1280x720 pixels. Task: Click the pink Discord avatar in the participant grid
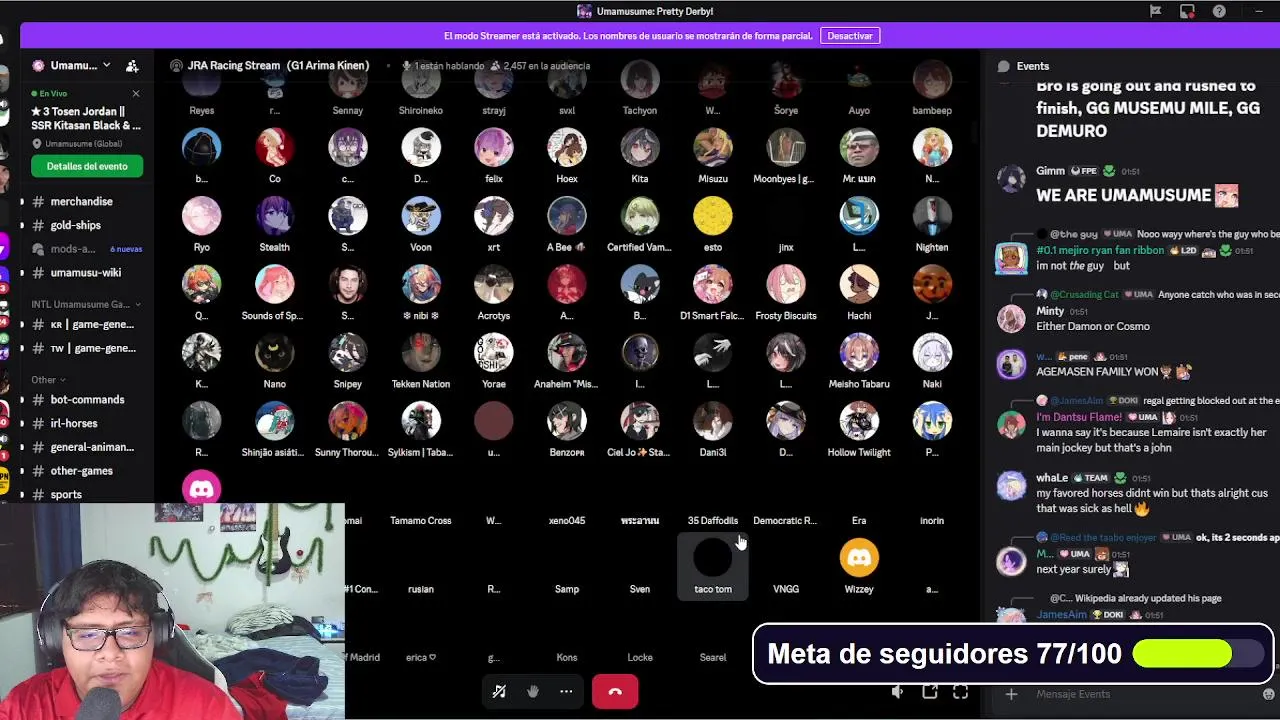202,489
